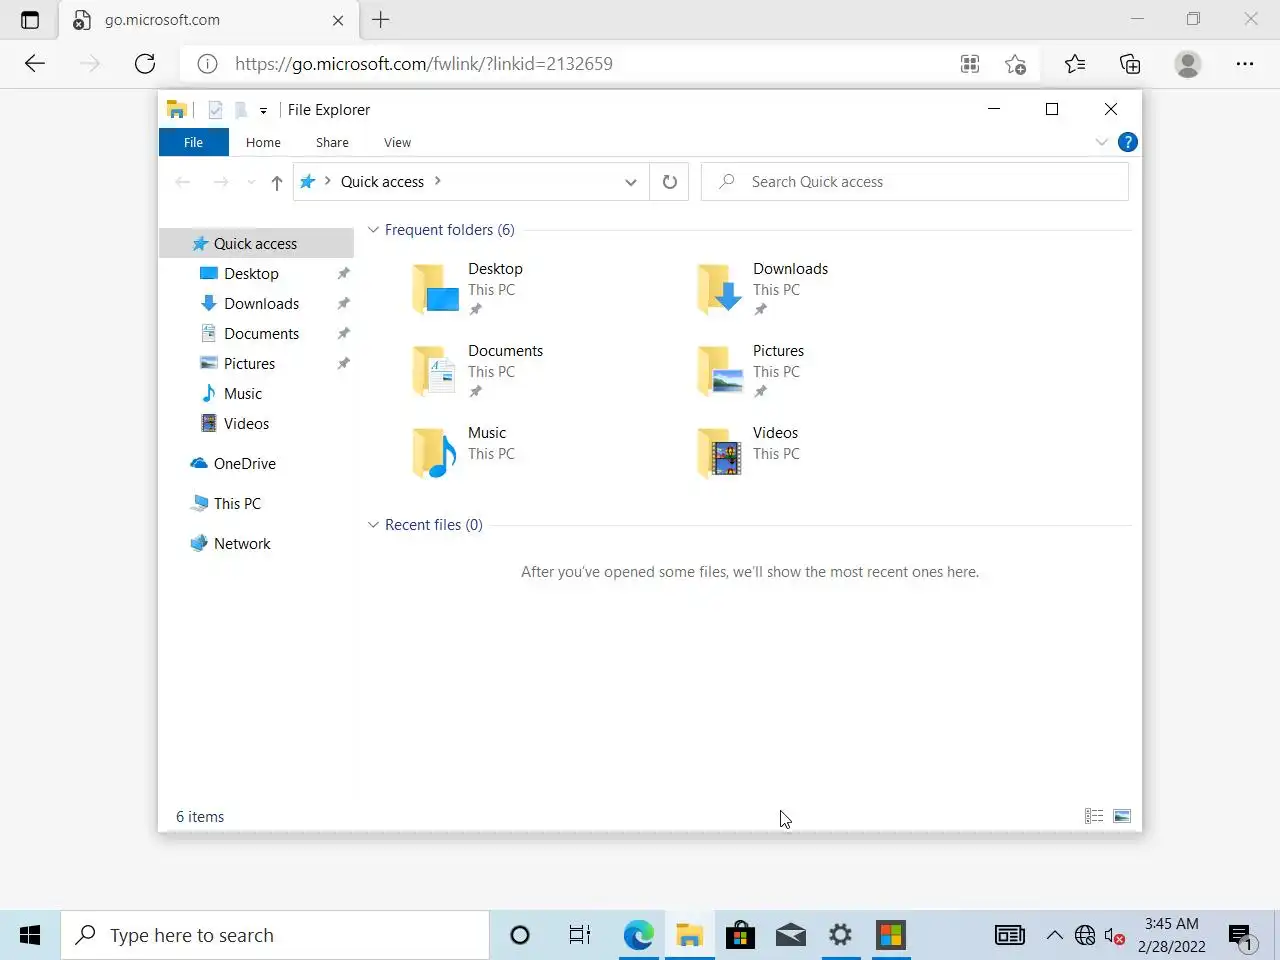Select the Desktop folder icon in Frequent folders

pyautogui.click(x=435, y=289)
